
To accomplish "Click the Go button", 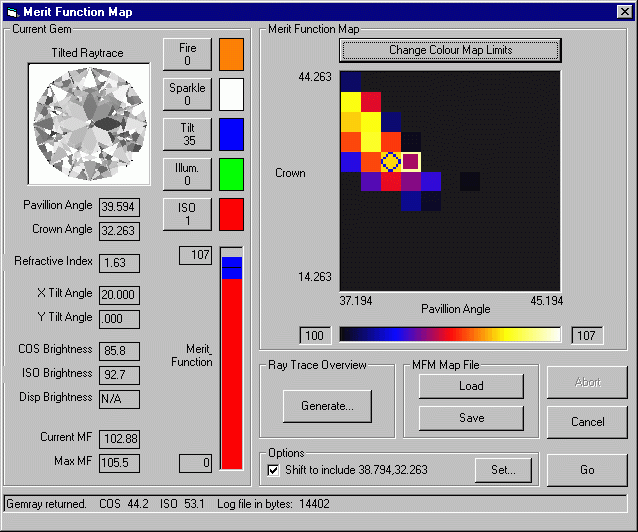I will [587, 470].
